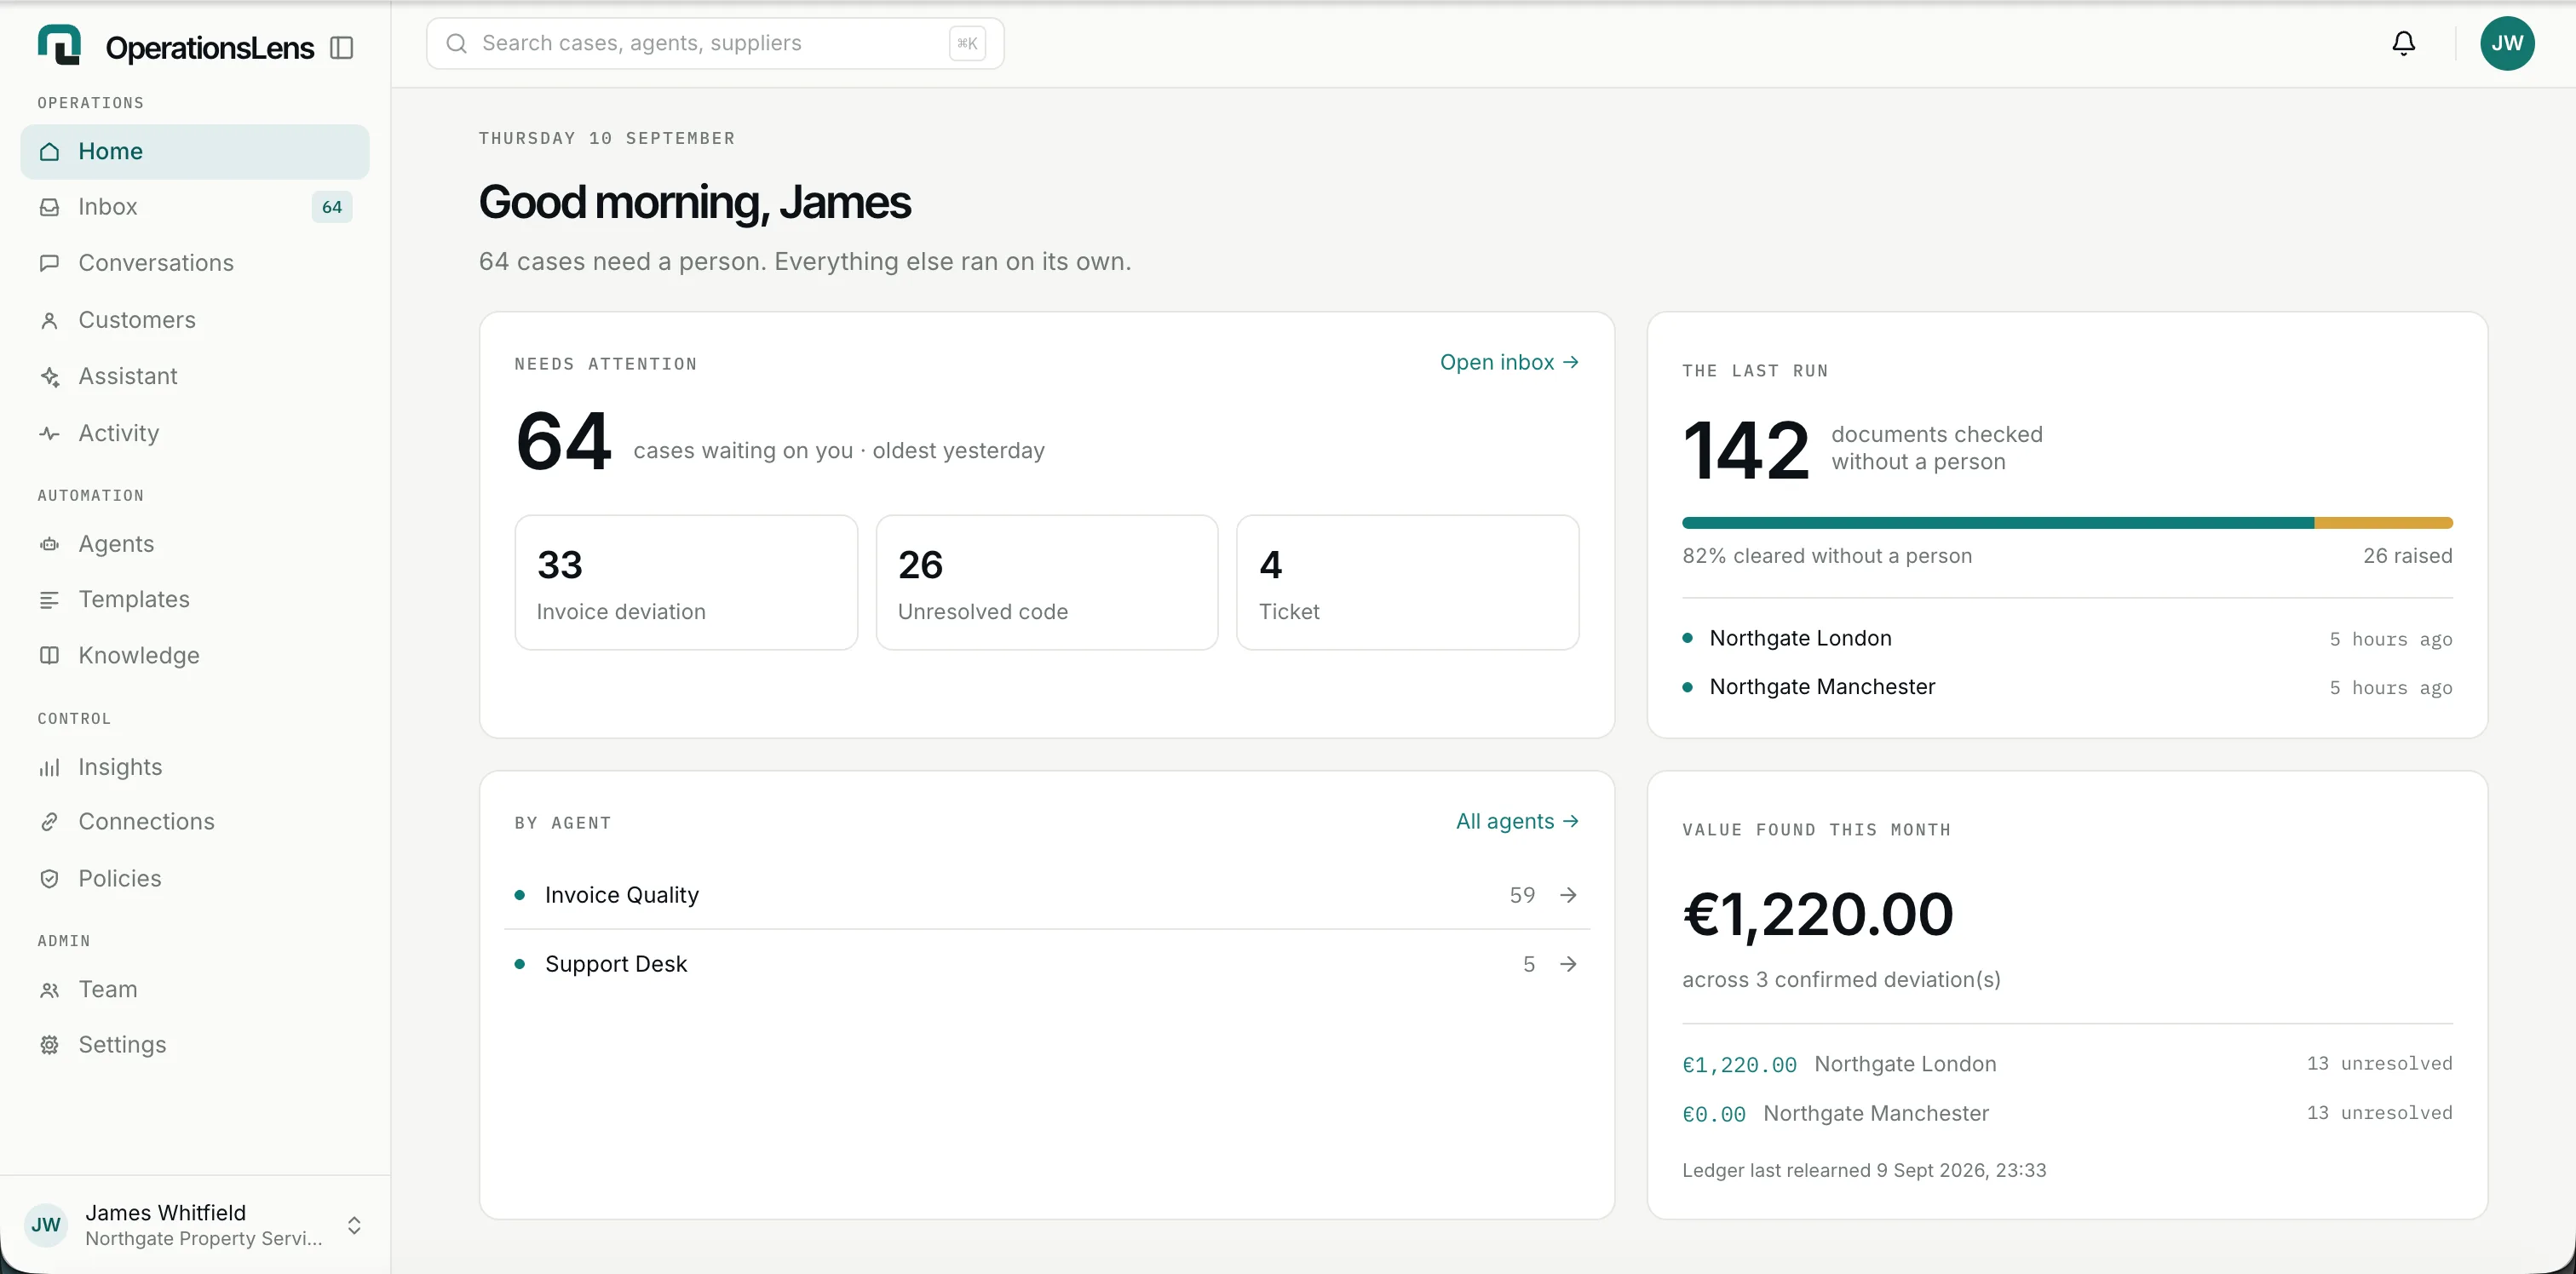This screenshot has width=2576, height=1274.
Task: Click the Activity pulse icon
Action: (49, 433)
